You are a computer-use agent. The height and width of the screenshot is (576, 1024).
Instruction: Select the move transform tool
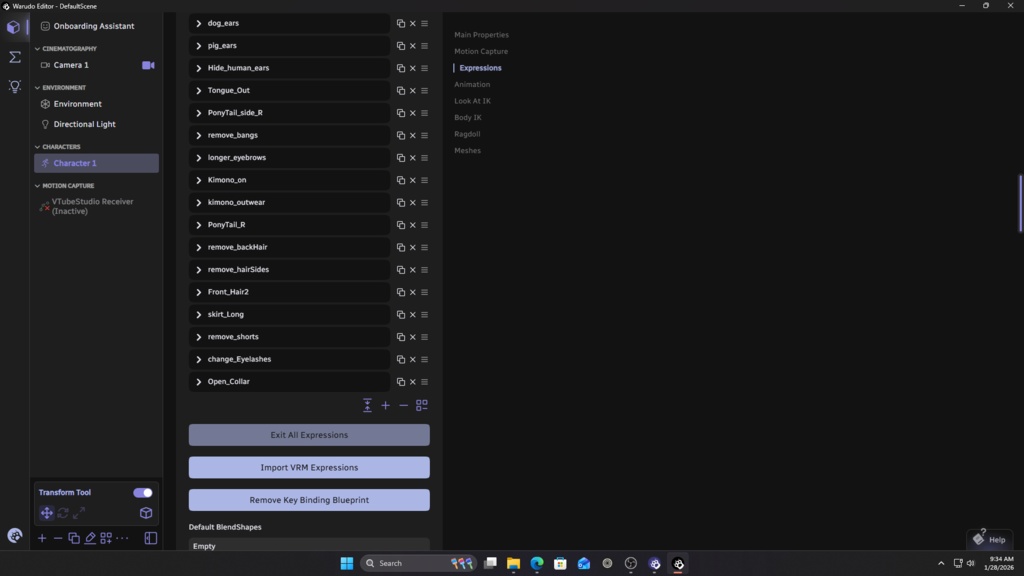pyautogui.click(x=46, y=513)
